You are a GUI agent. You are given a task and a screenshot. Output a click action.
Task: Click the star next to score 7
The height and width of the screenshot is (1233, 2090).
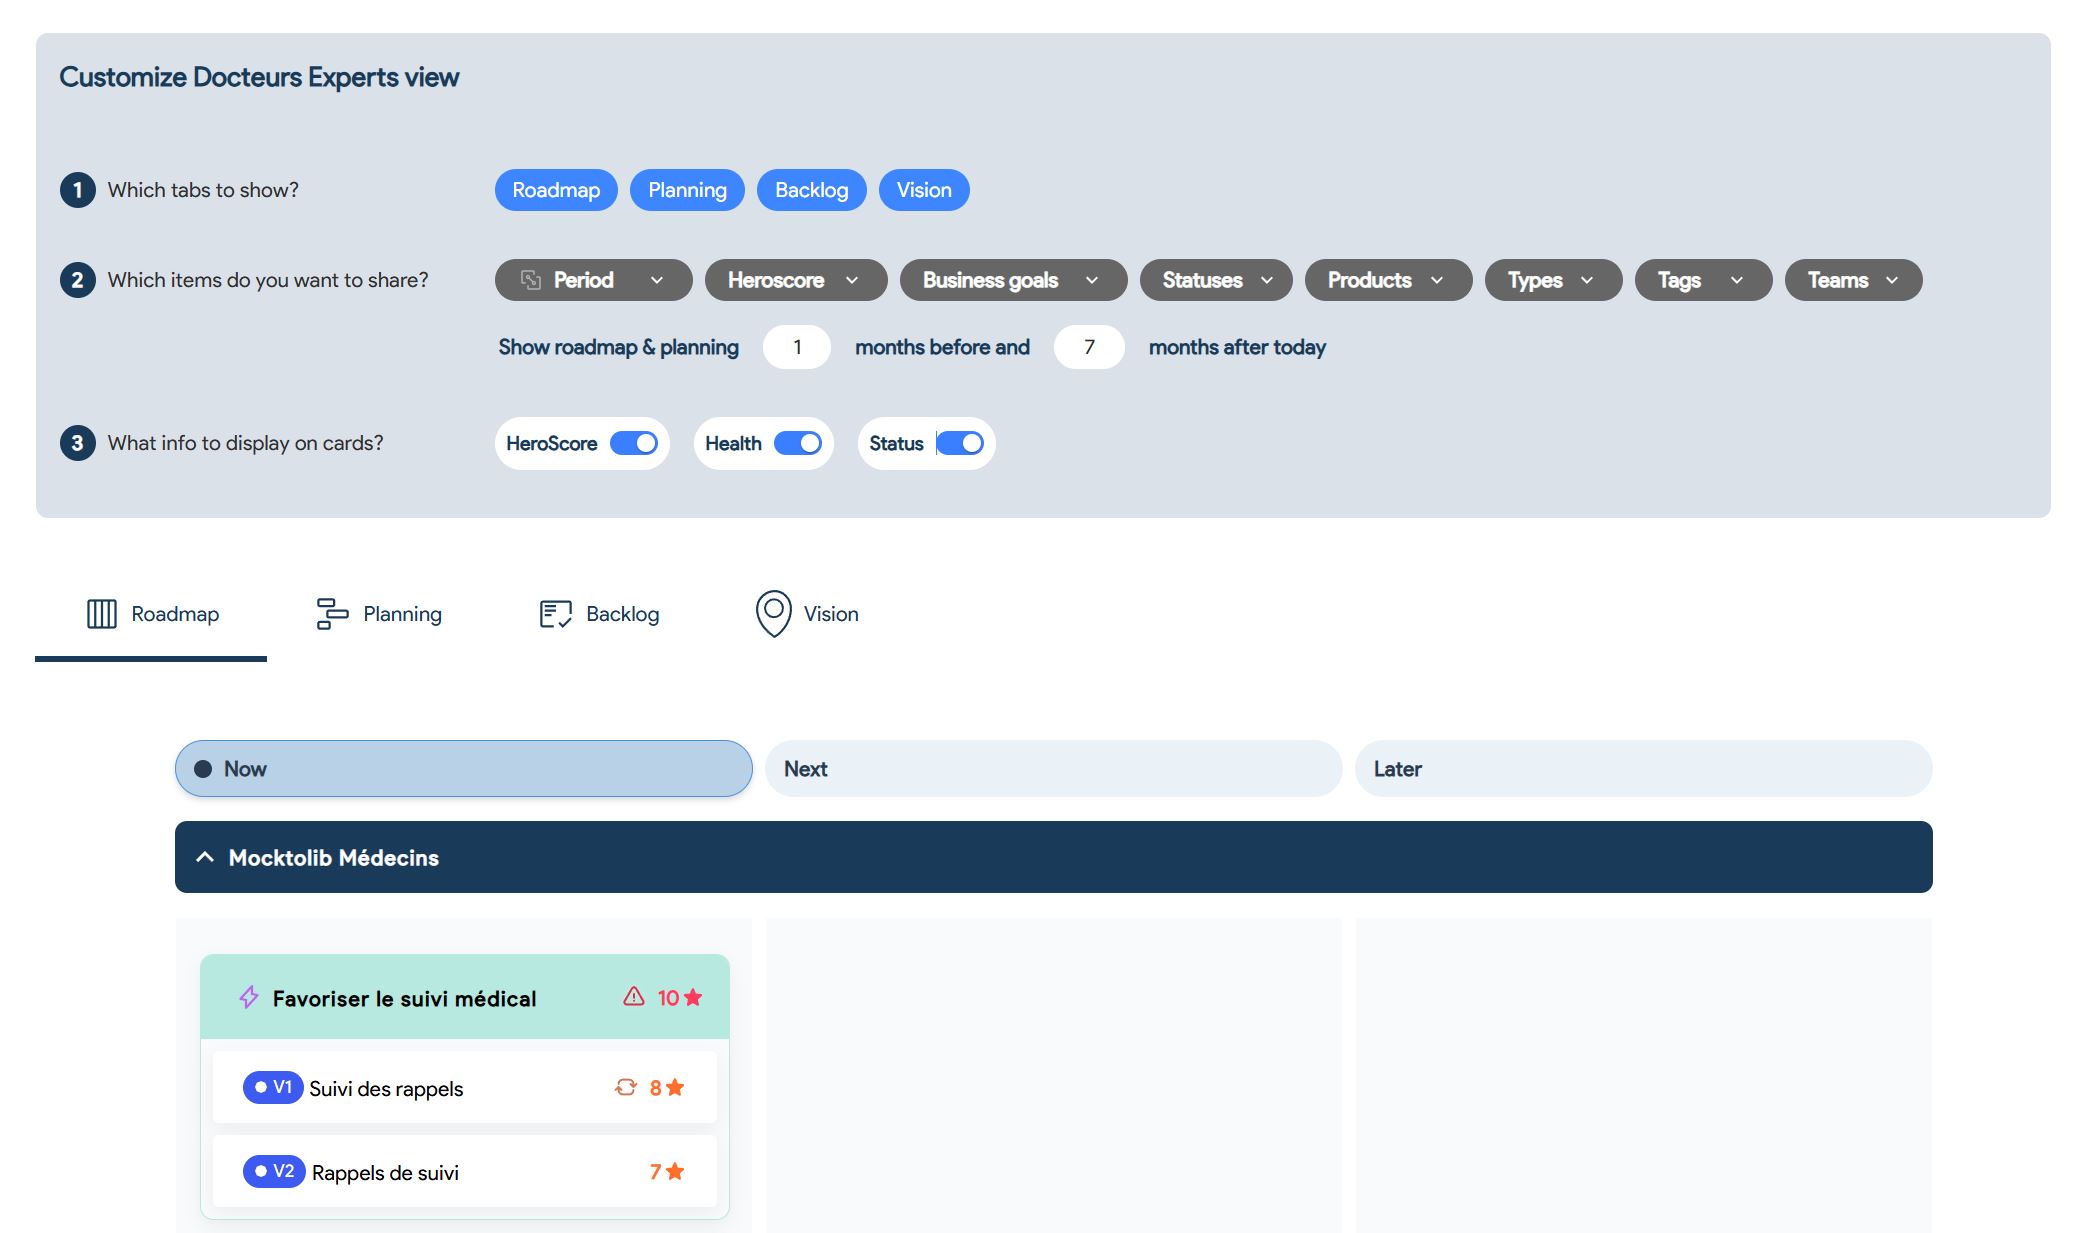point(676,1171)
